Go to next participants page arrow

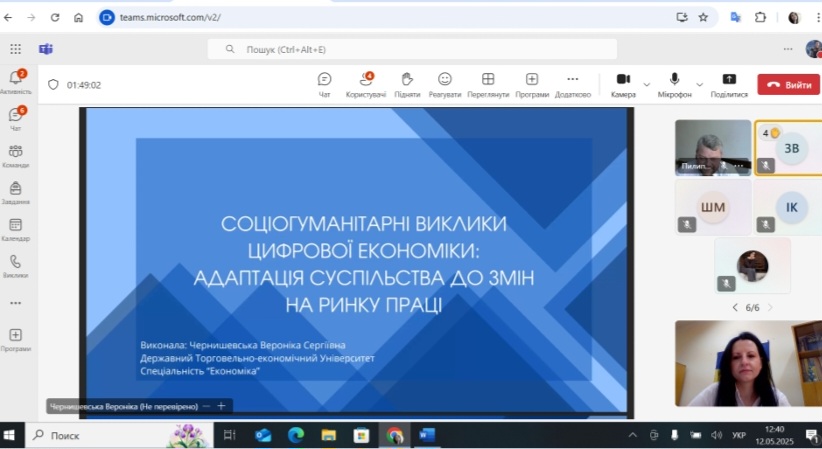pyautogui.click(x=765, y=307)
